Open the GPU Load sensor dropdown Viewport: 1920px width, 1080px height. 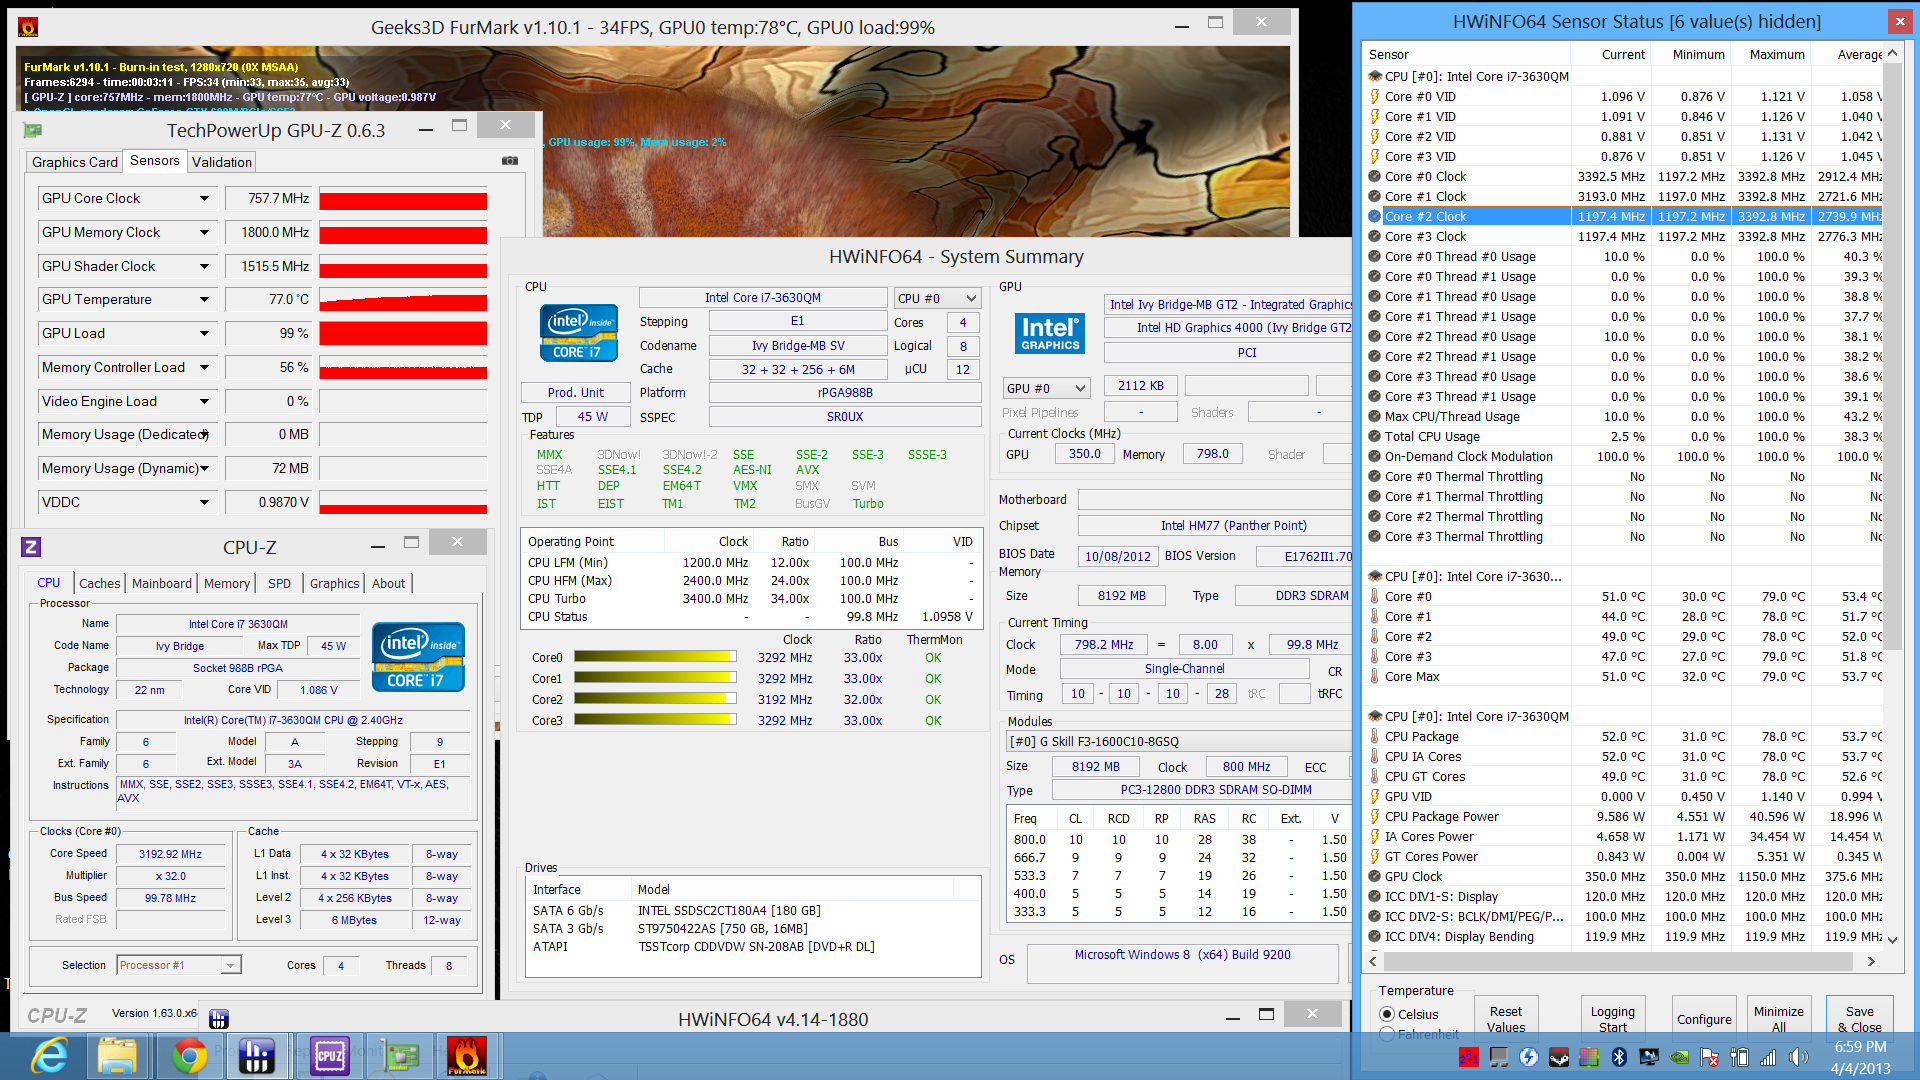pos(204,333)
